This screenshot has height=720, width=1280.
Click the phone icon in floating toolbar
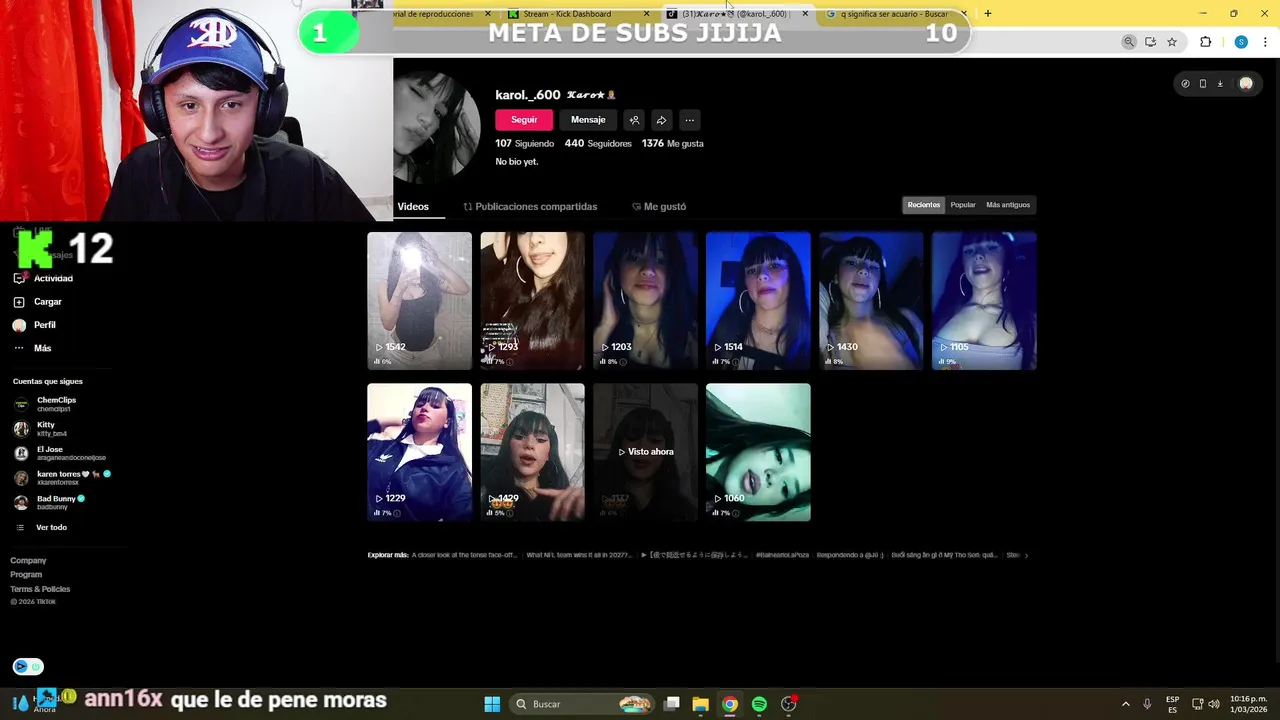click(x=1203, y=84)
